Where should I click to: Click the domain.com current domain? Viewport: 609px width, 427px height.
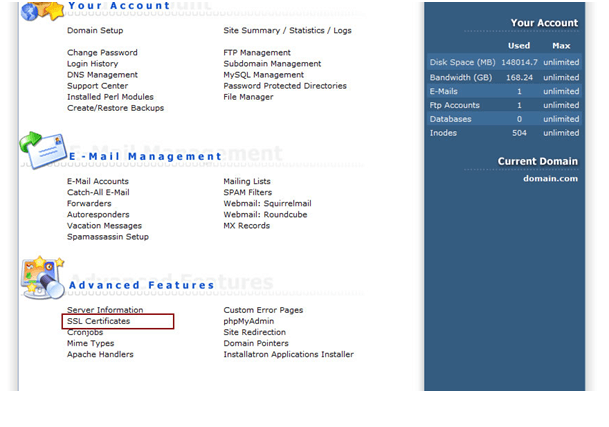click(550, 179)
